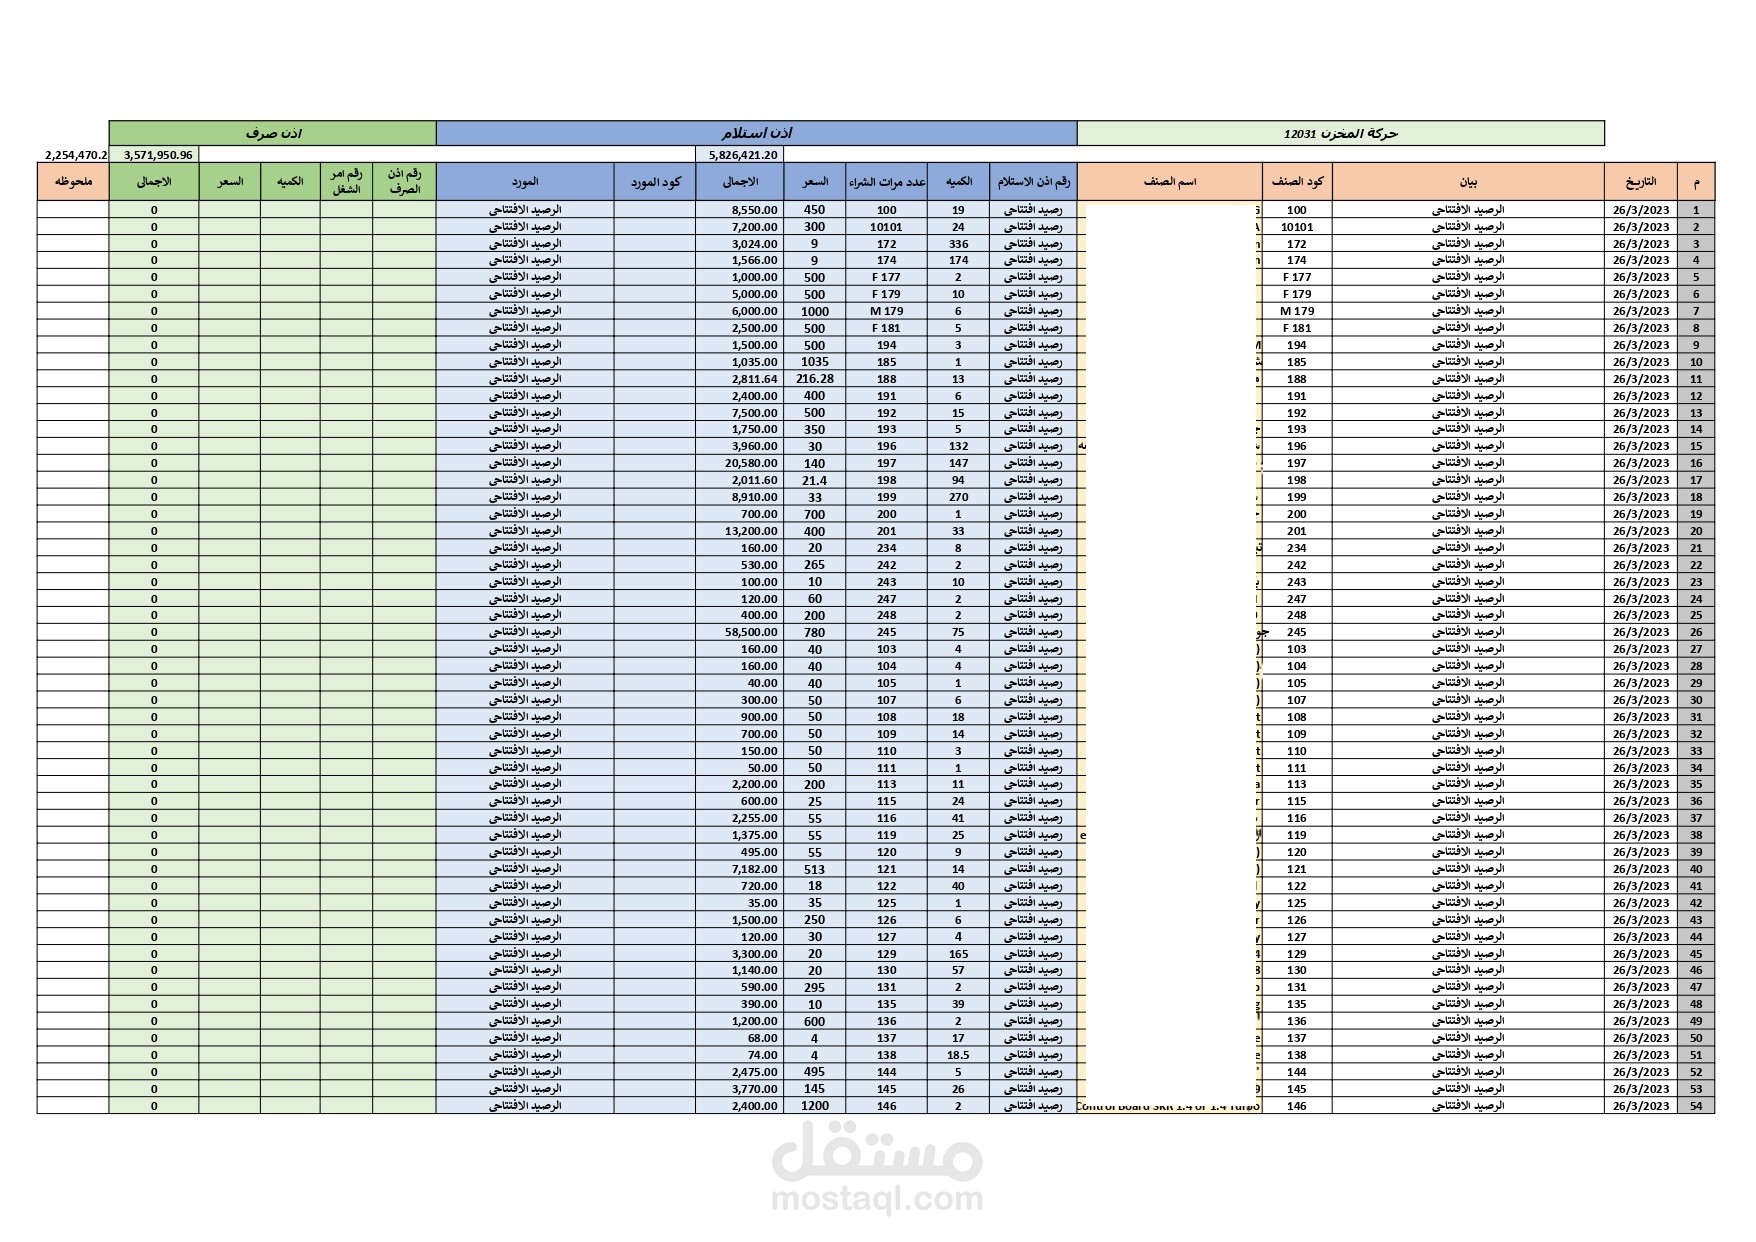Click the cell showing 3,960.00

tap(740, 446)
